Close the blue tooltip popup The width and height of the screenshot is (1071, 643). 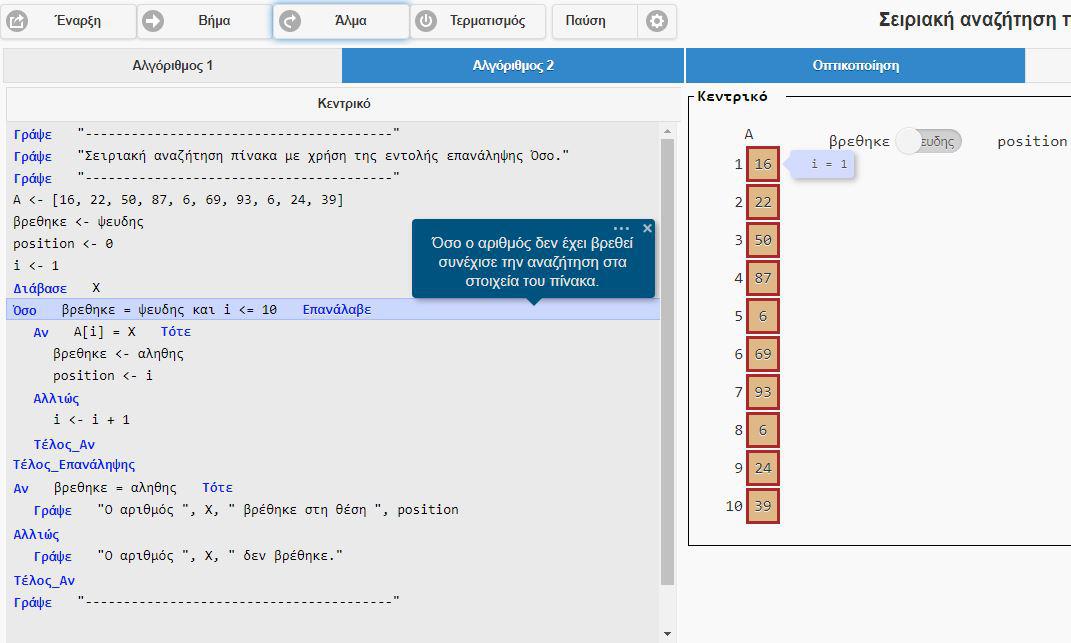pos(648,228)
